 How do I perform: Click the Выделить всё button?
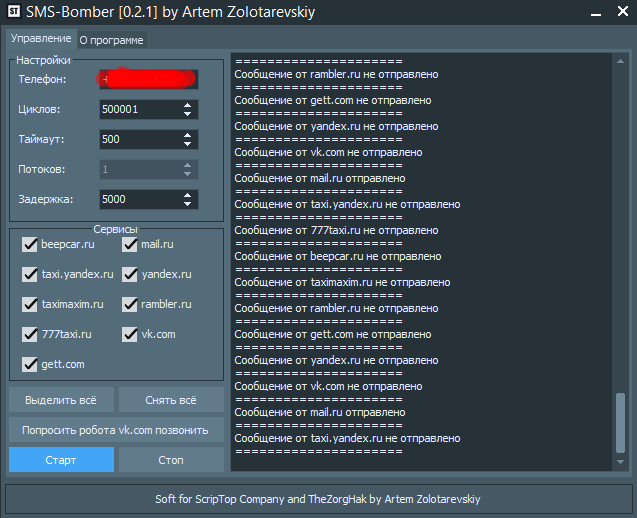click(x=61, y=400)
